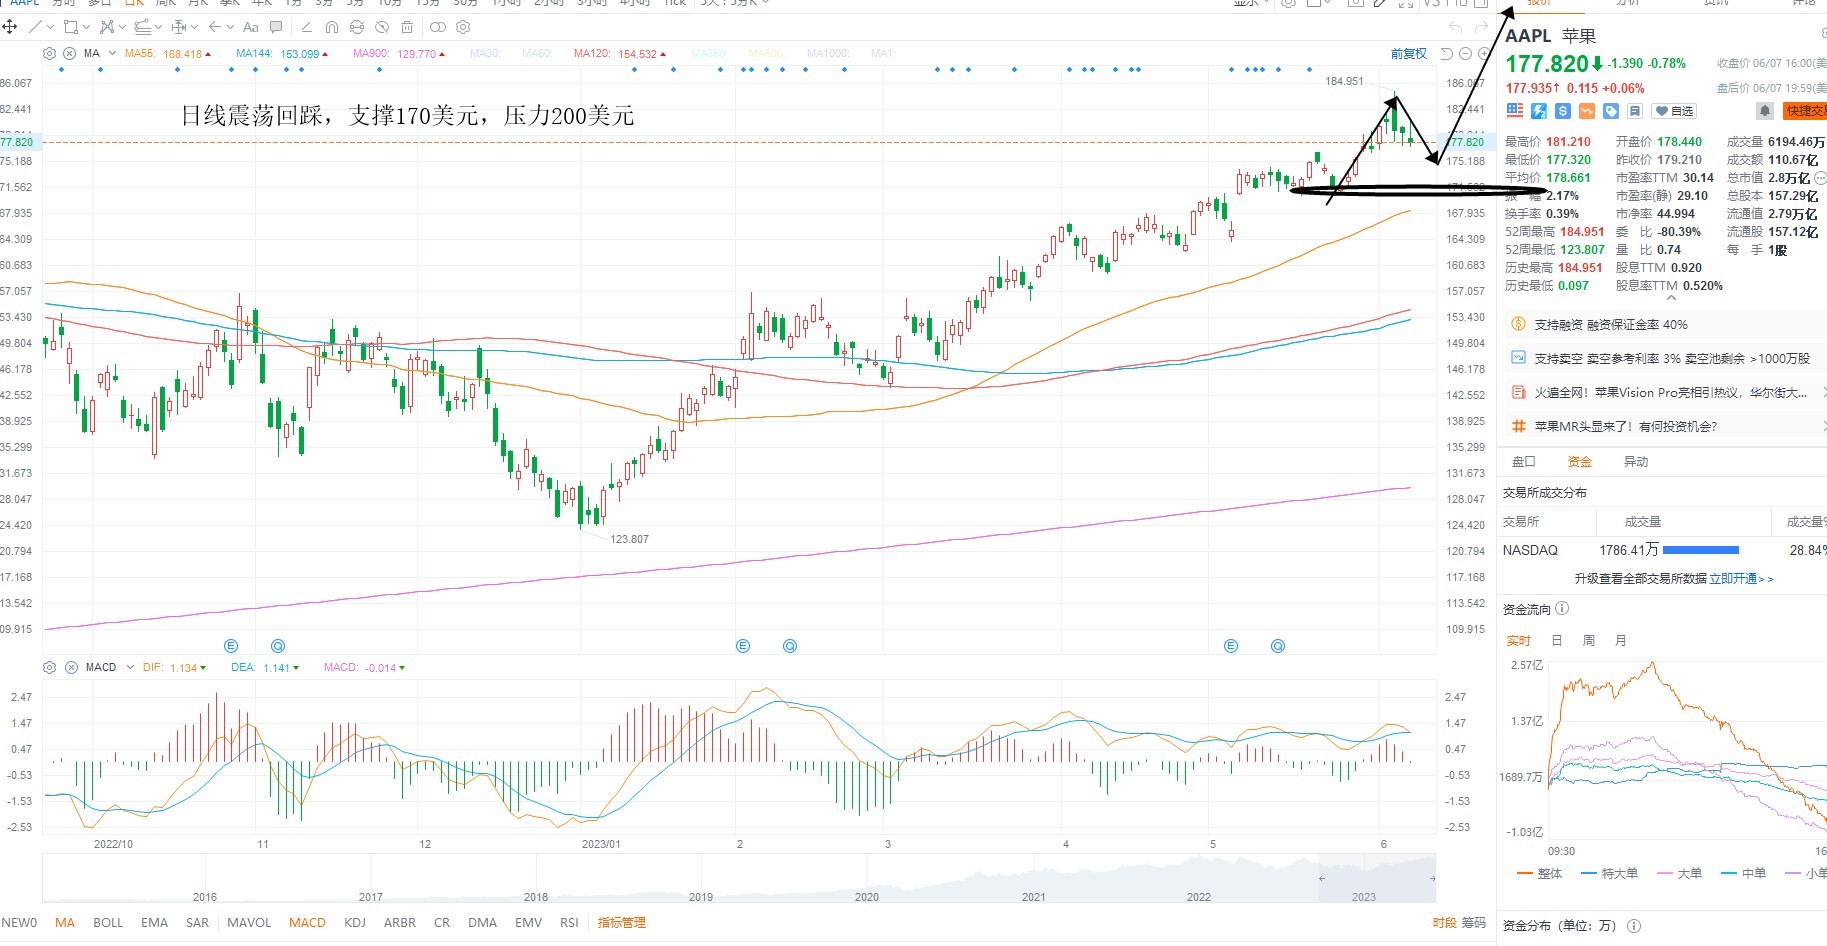Collapse the quote details with up chevron

[x=1671, y=298]
